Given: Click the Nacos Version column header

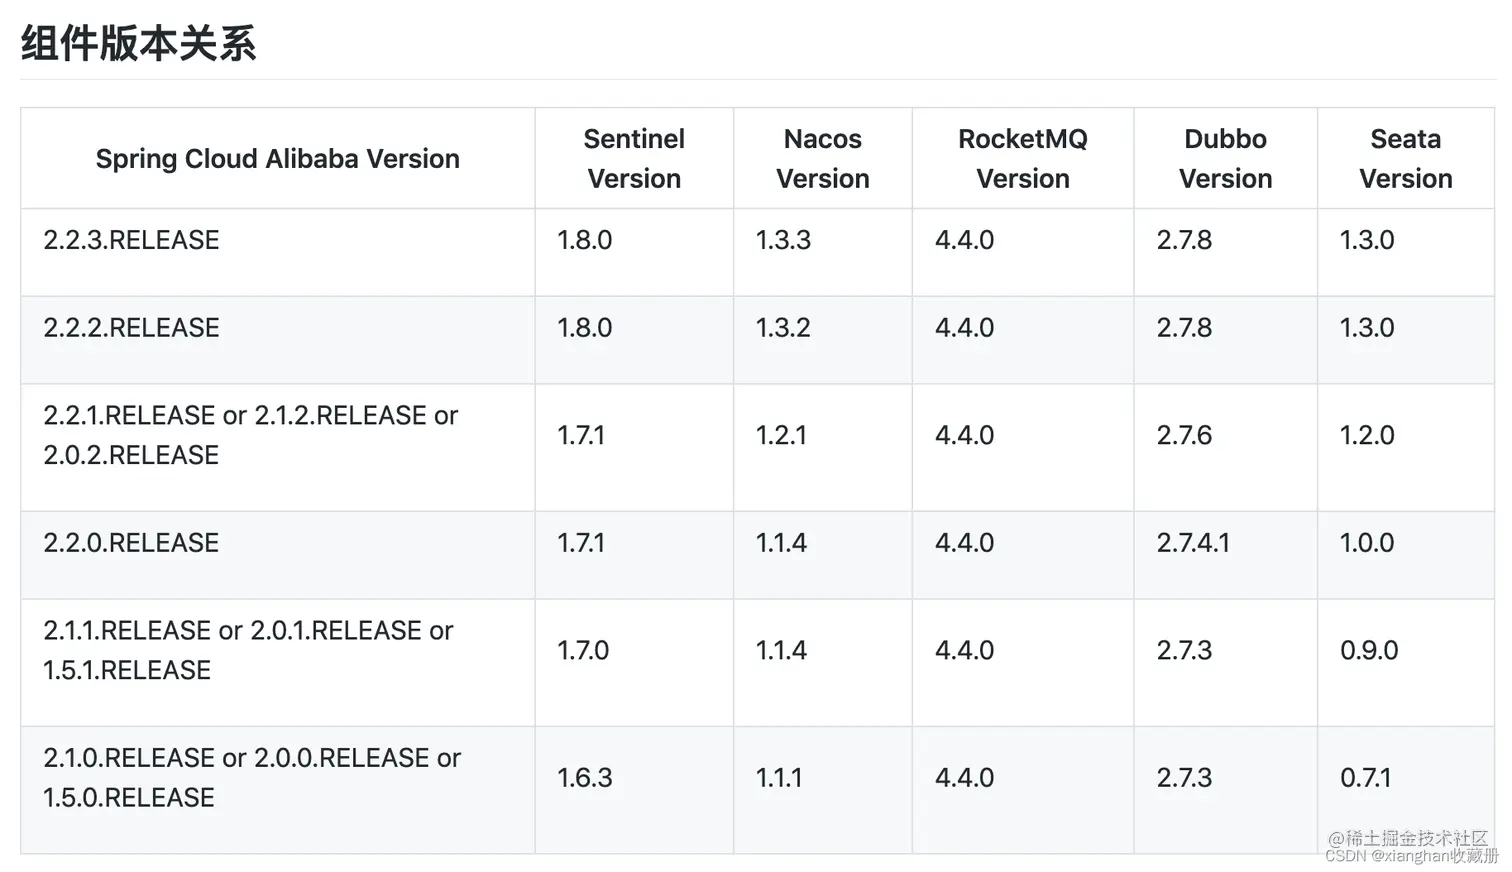Looking at the screenshot, I should (822, 158).
